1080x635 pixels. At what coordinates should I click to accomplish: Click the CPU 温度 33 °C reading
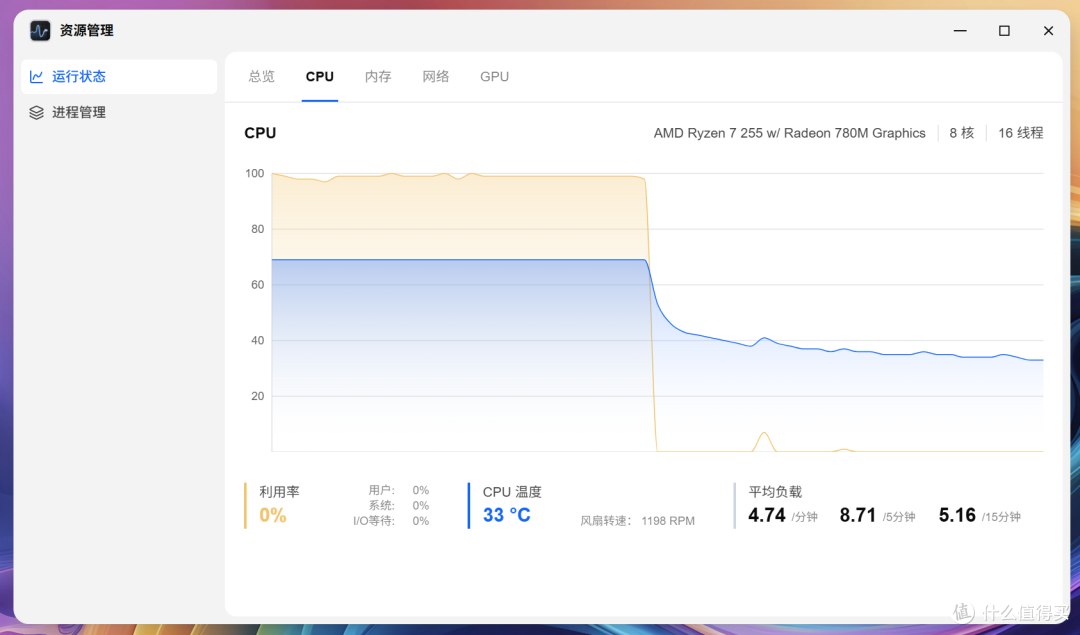click(x=507, y=515)
